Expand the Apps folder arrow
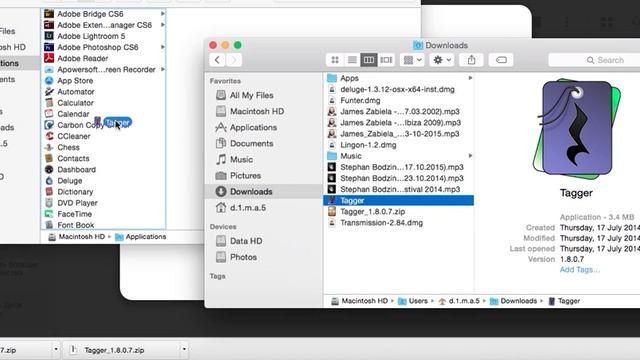Screen dimensions: 640x360 [470, 78]
